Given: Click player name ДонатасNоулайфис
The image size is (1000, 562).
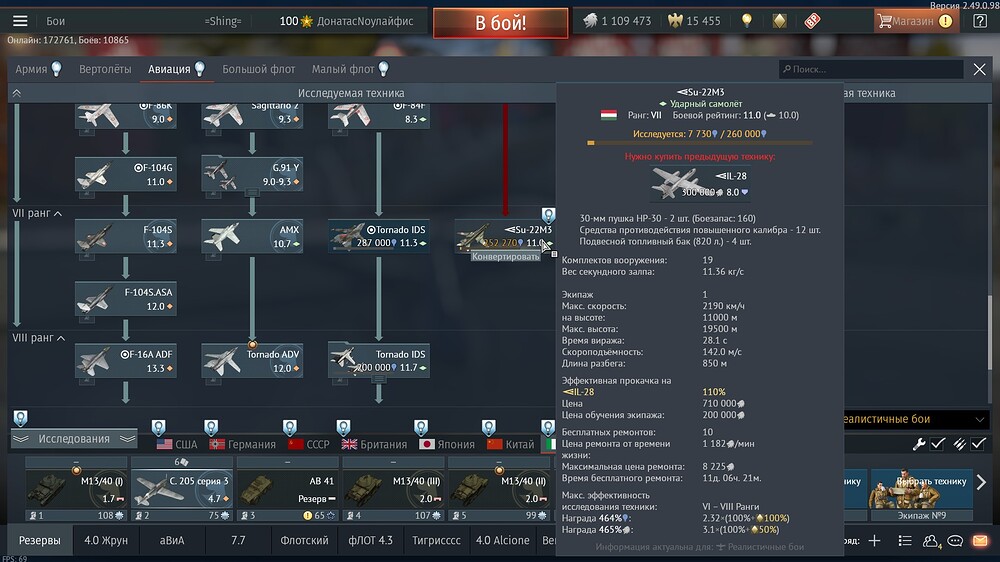Looking at the screenshot, I should pyautogui.click(x=365, y=21).
